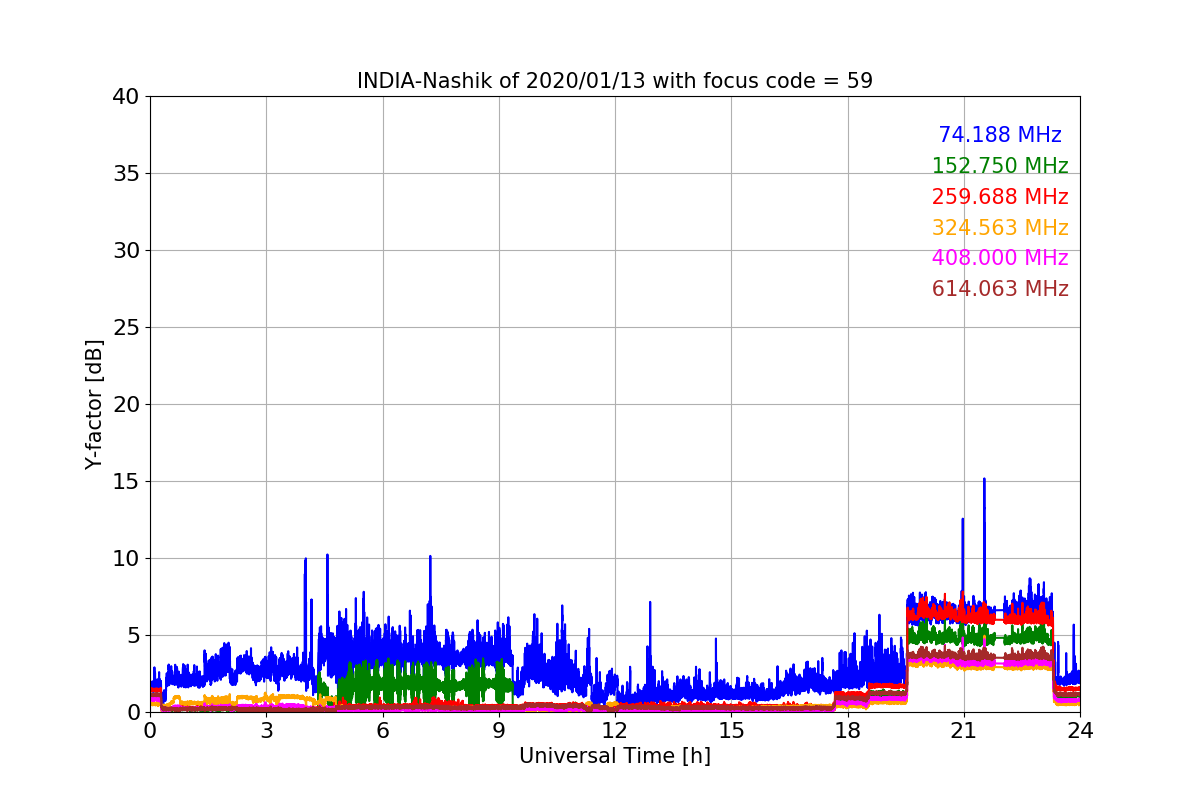
Task: Select the 259.688 MHz legend label
Action: (1000, 197)
